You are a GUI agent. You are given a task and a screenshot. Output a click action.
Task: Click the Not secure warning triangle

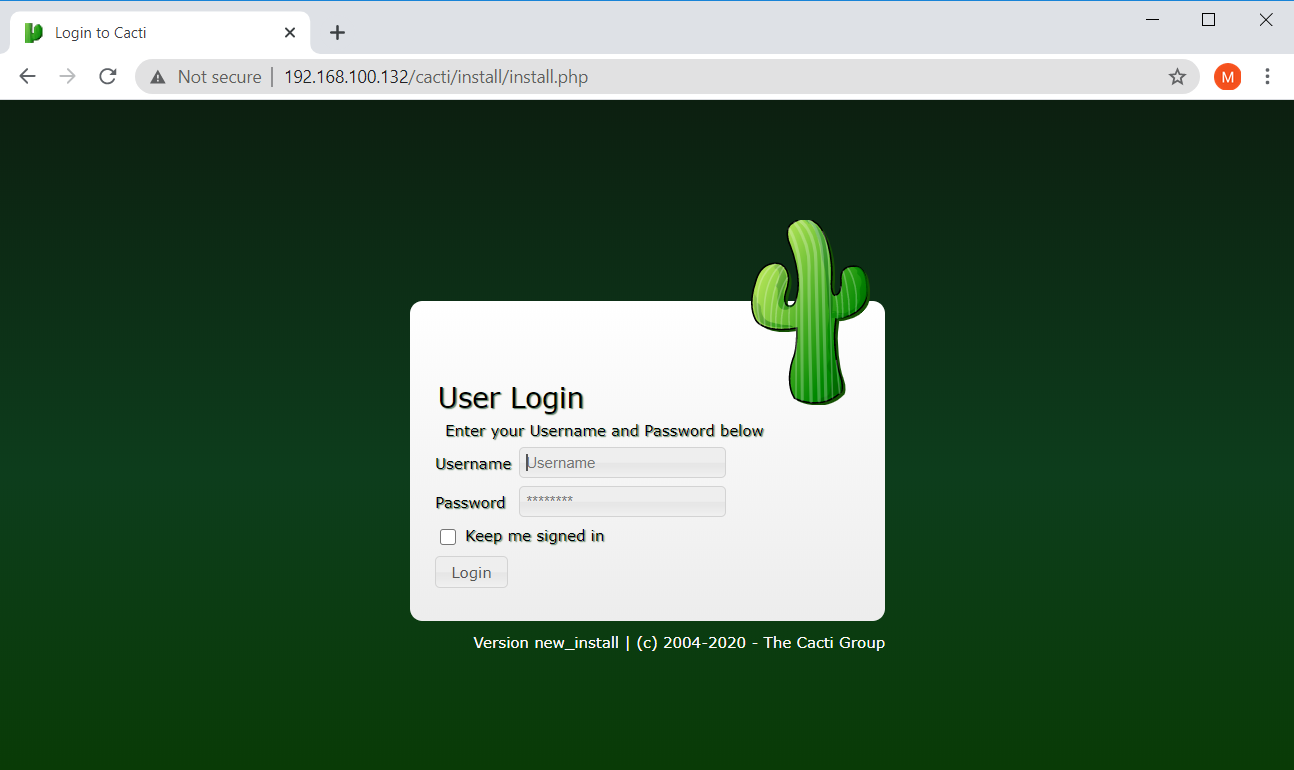(157, 76)
